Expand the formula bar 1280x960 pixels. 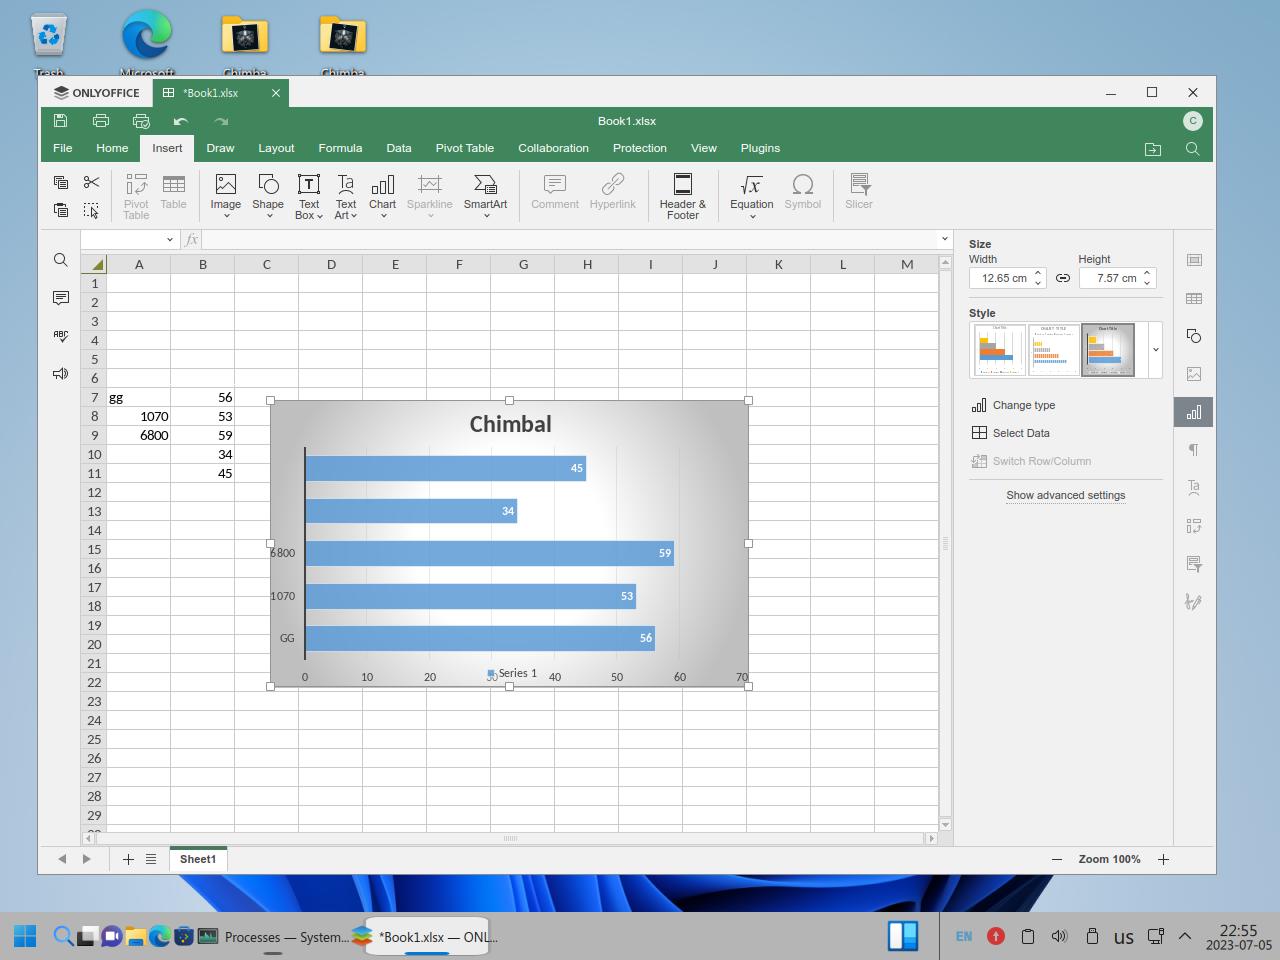point(944,239)
